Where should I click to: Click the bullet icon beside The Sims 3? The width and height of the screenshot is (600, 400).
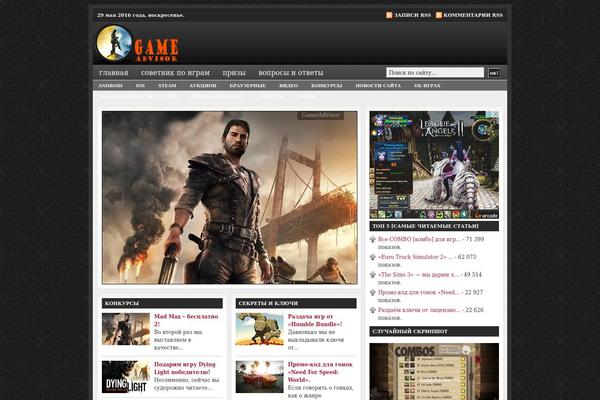[x=373, y=274]
